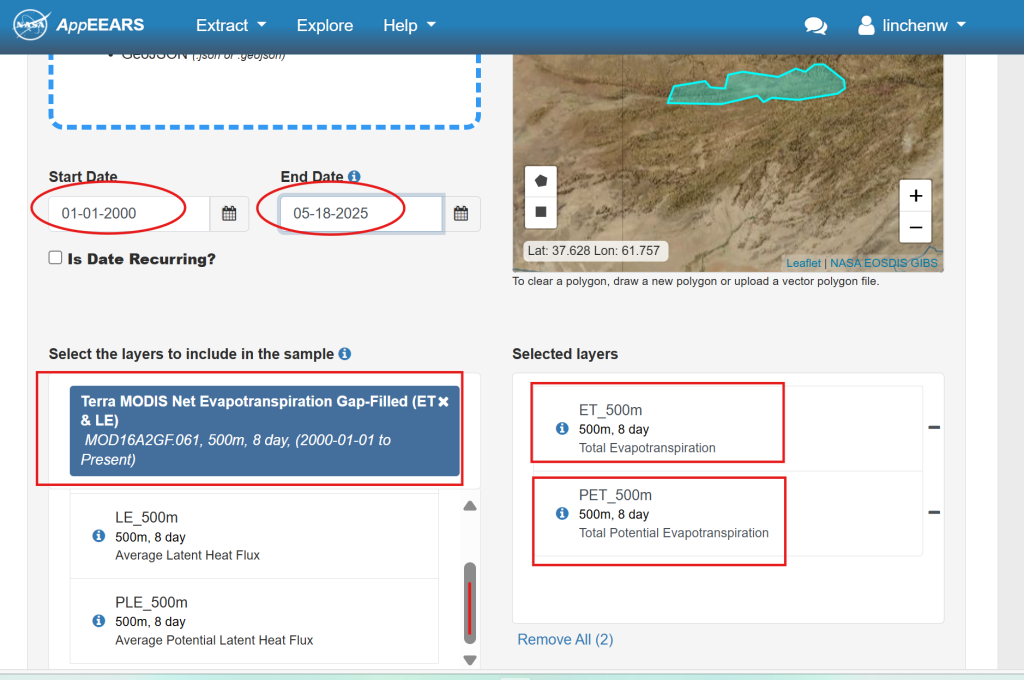The height and width of the screenshot is (680, 1024).
Task: Click the PET_500m selected layer name
Action: click(x=615, y=494)
